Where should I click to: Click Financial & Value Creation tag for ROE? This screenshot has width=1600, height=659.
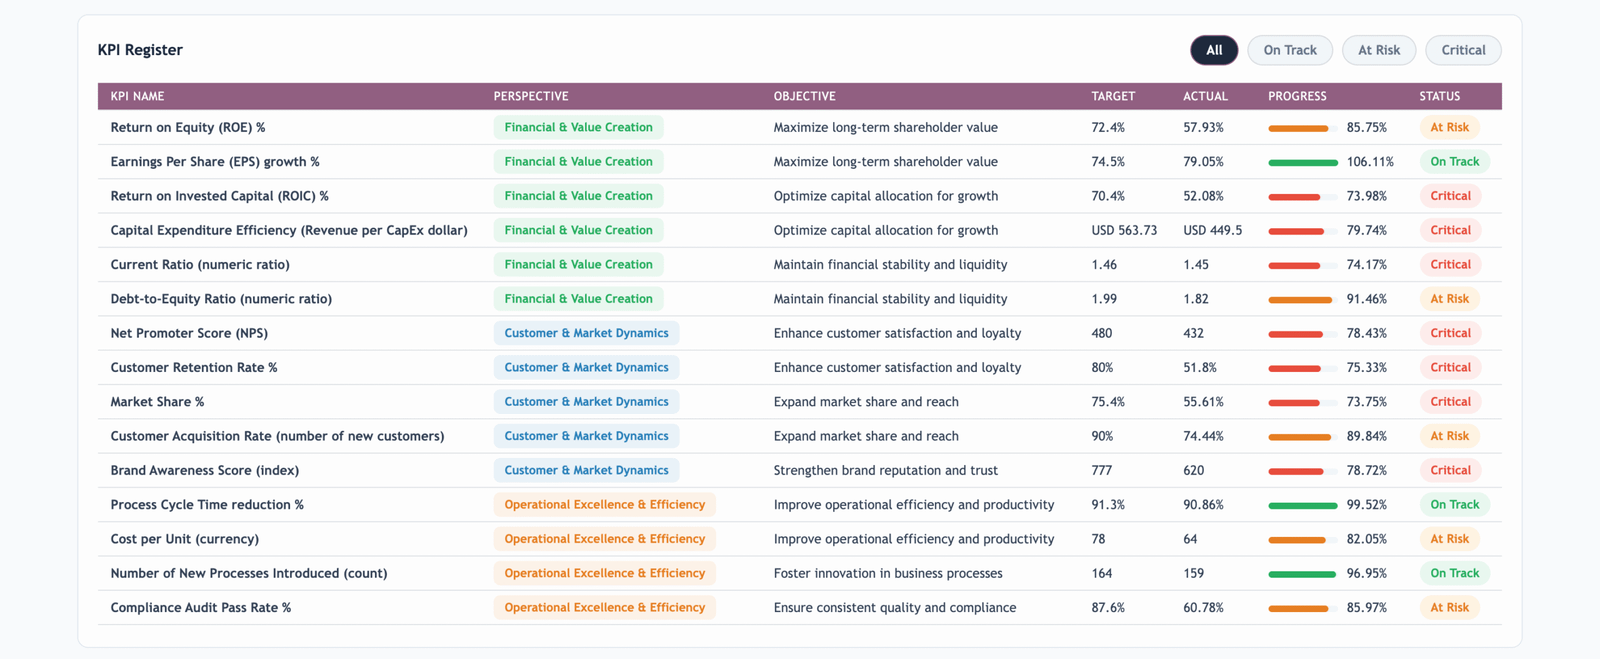[578, 127]
